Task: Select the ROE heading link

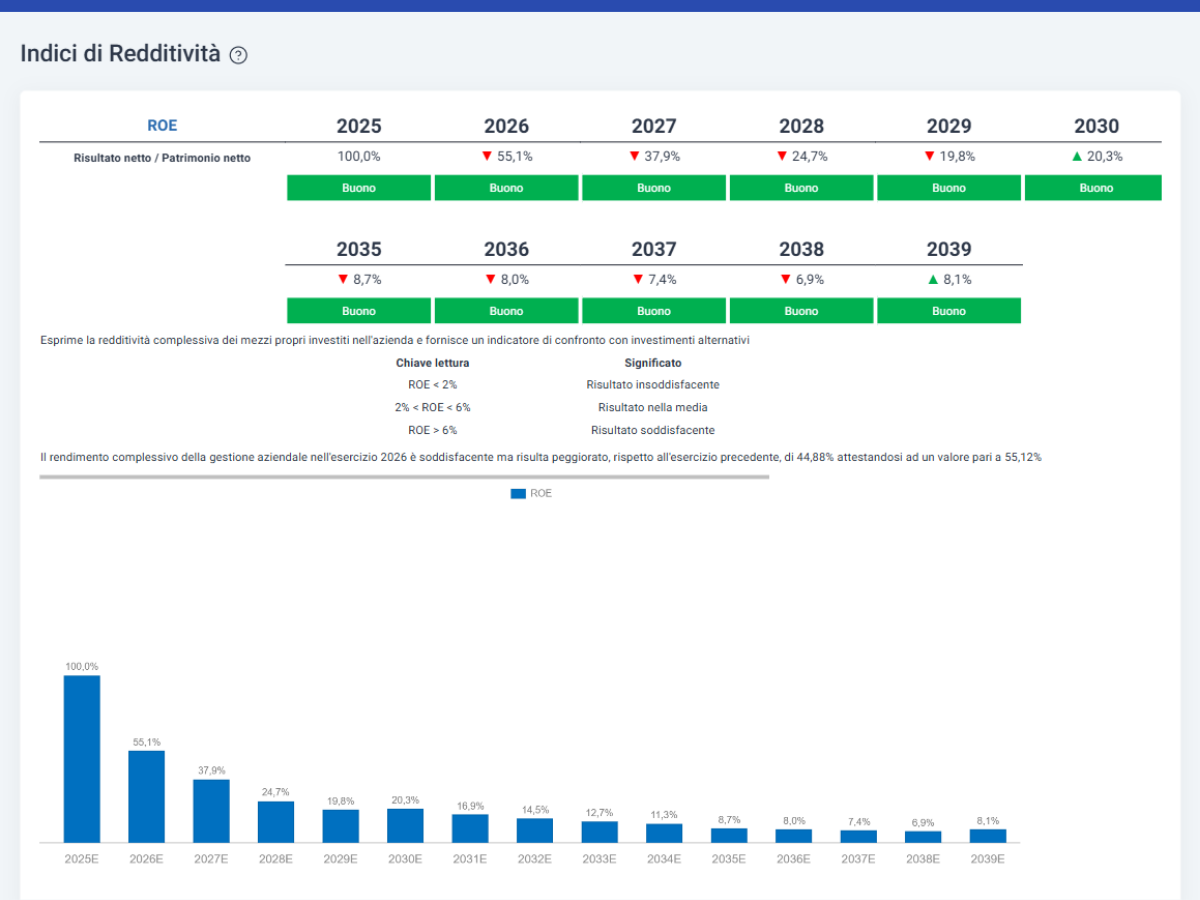Action: point(162,126)
